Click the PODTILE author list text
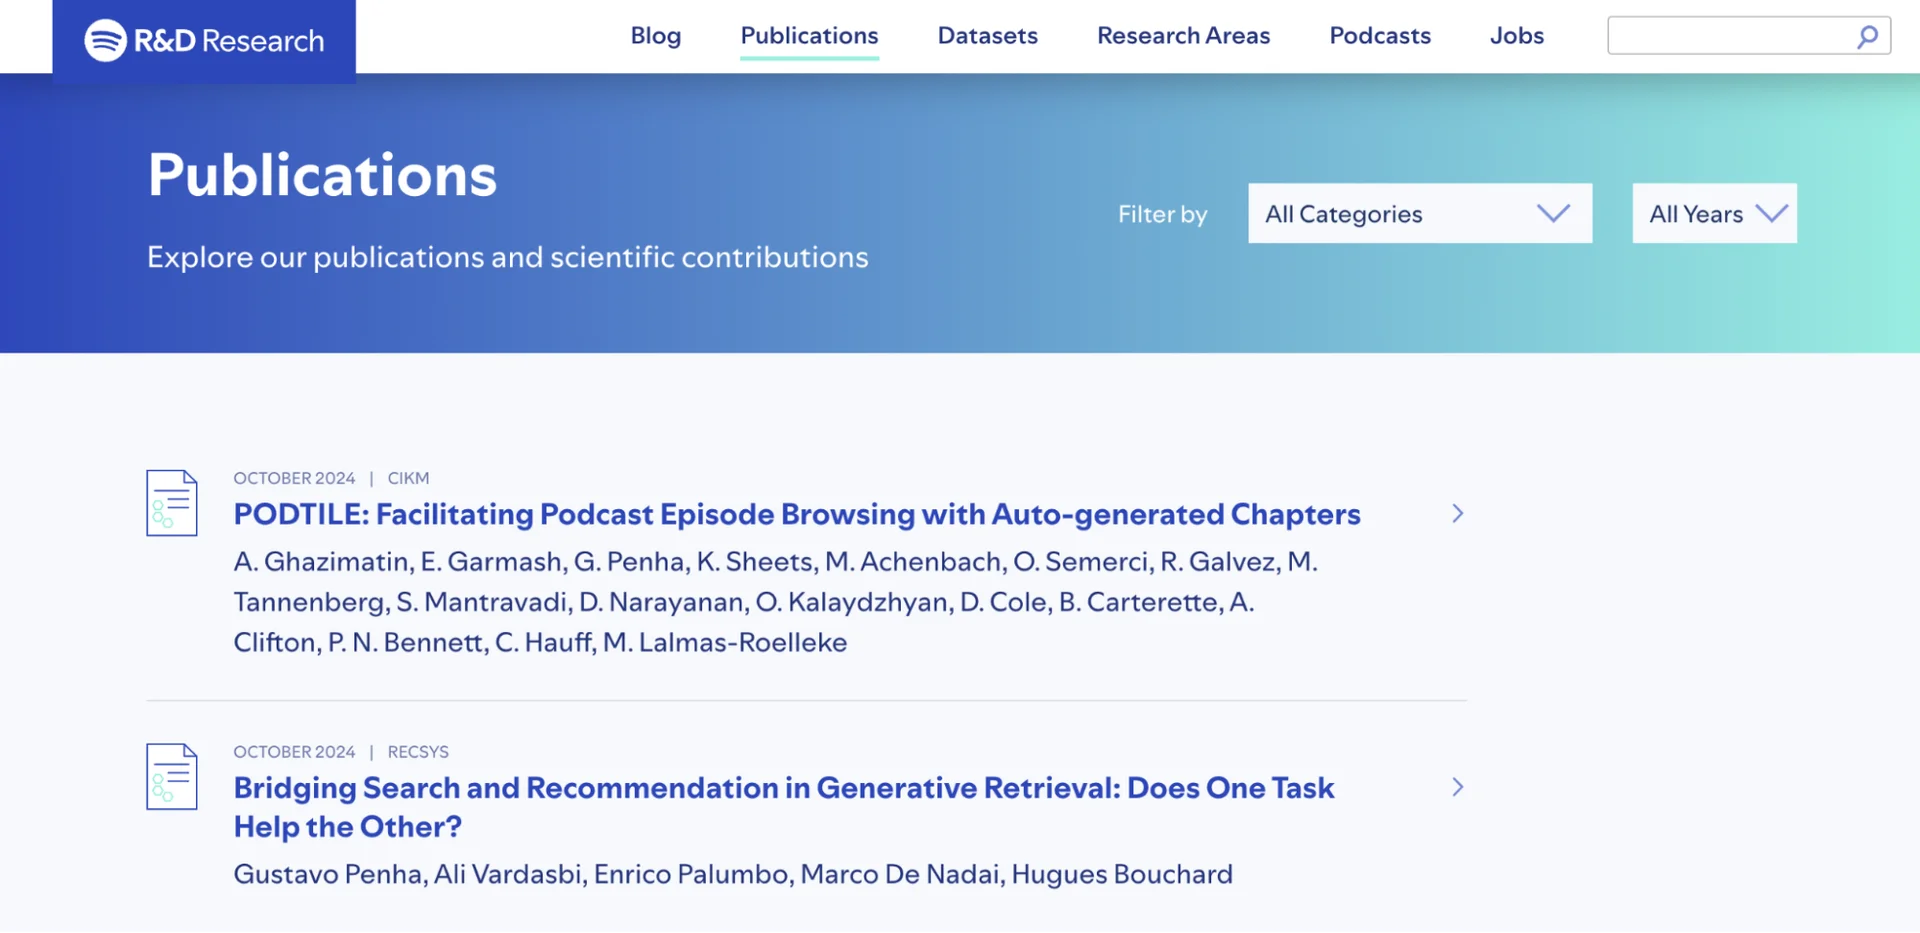1920x933 pixels. (776, 602)
